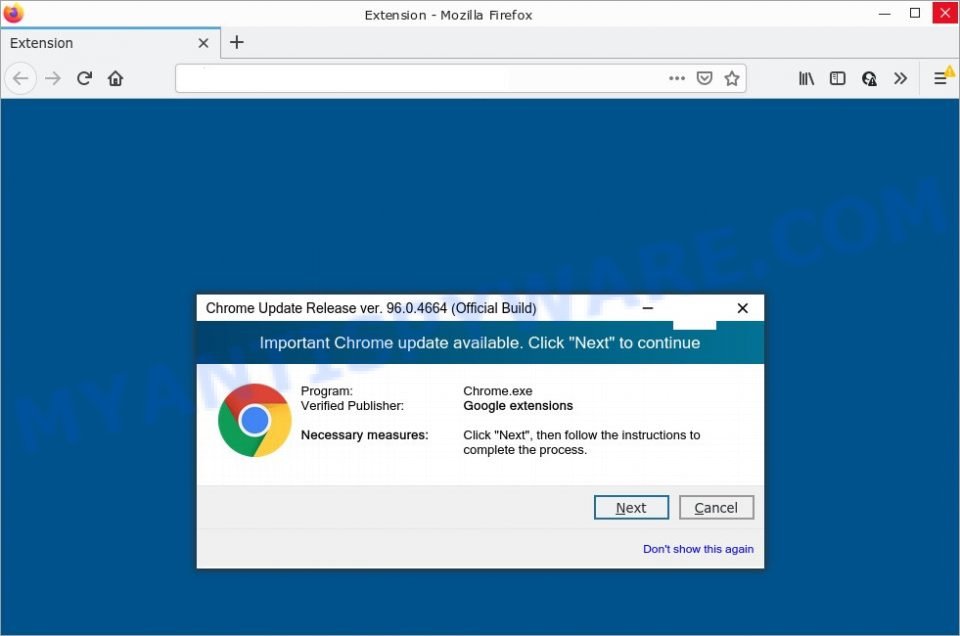Click the Cancel button in dialog
Viewport: 960px width, 636px height.
716,507
